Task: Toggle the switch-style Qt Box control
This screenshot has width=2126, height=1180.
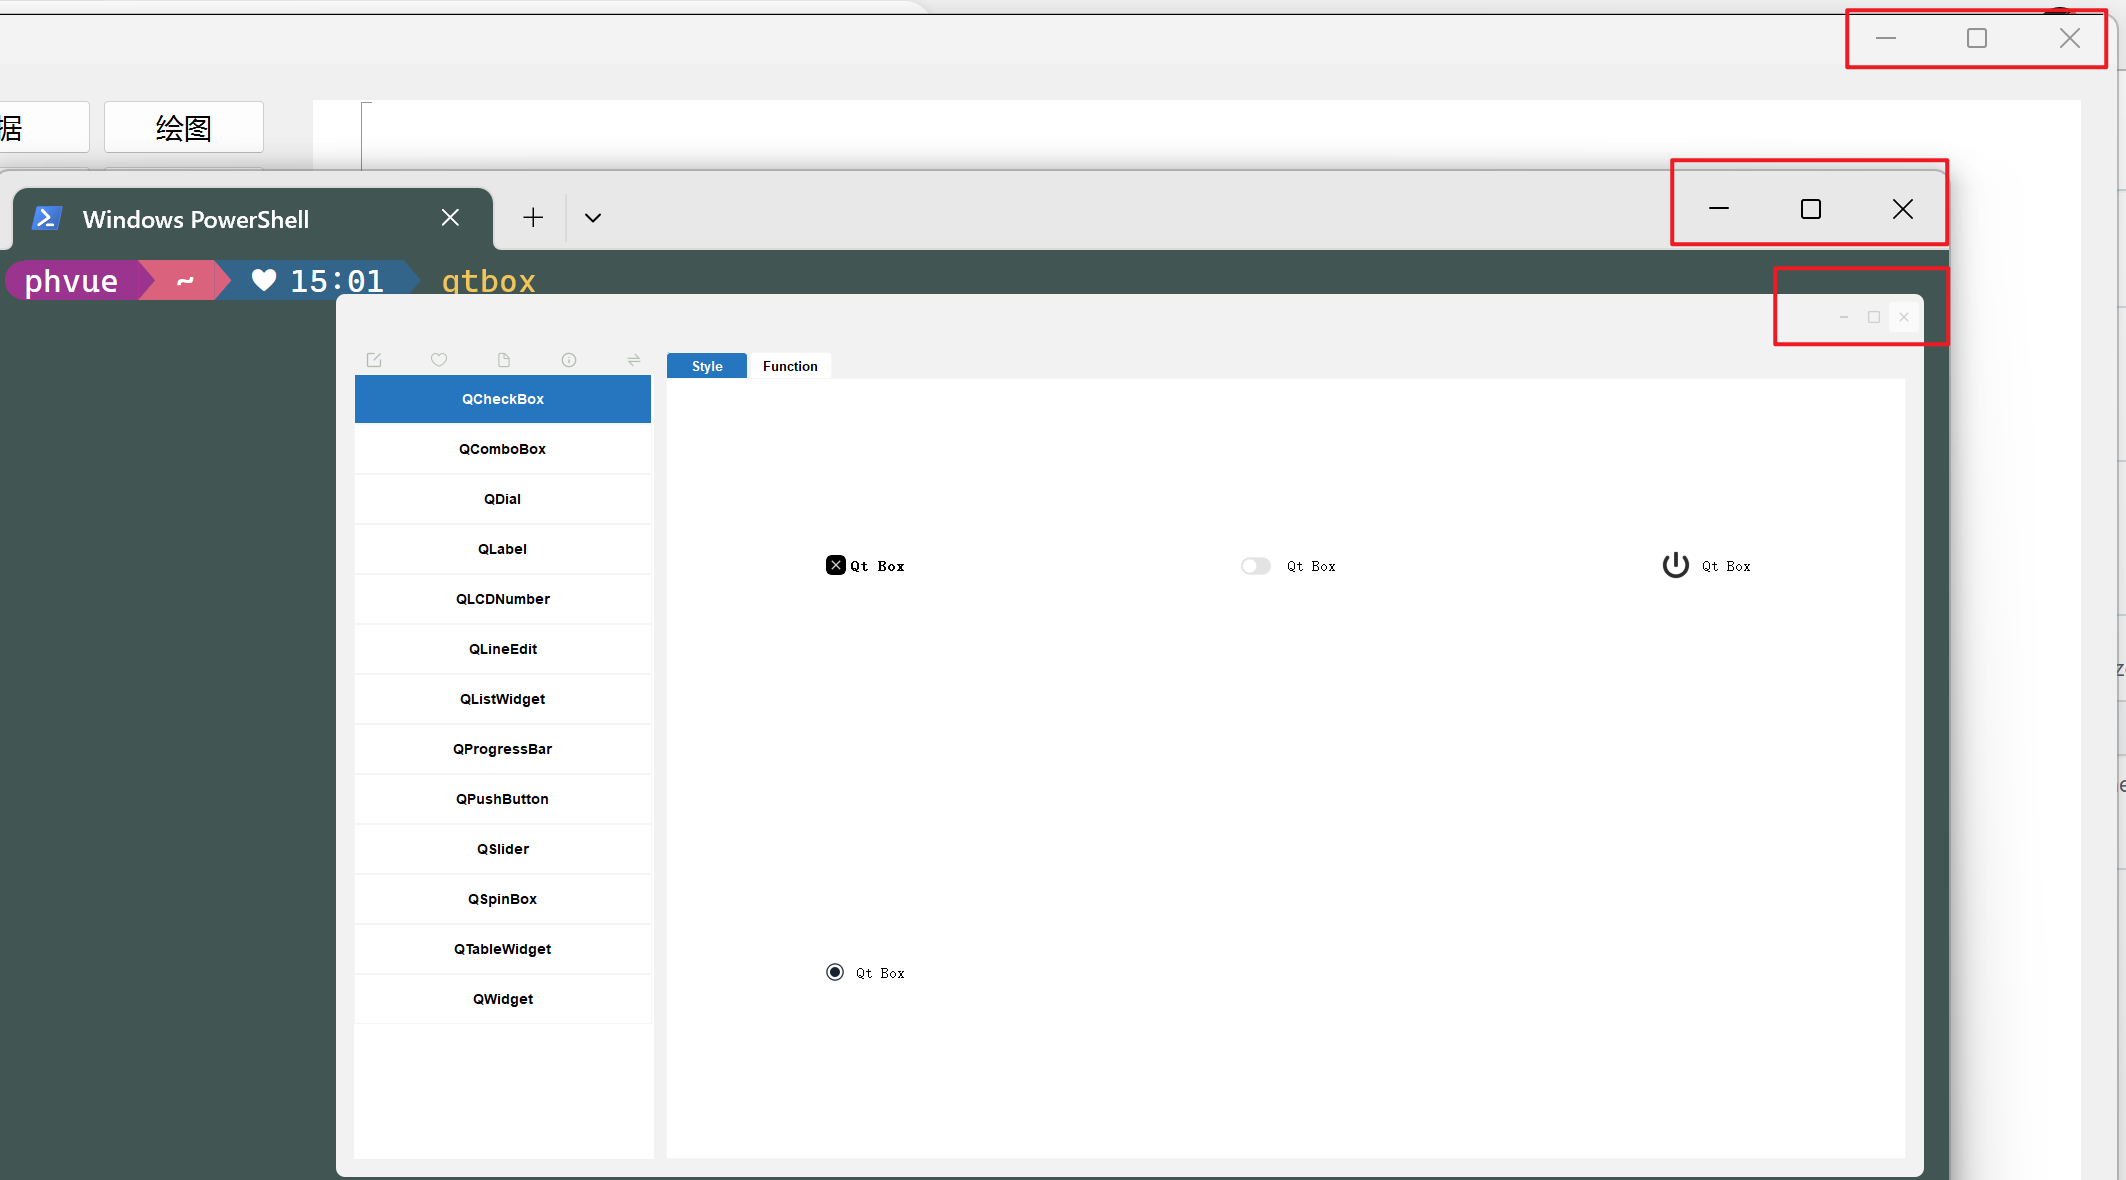Action: tap(1255, 566)
